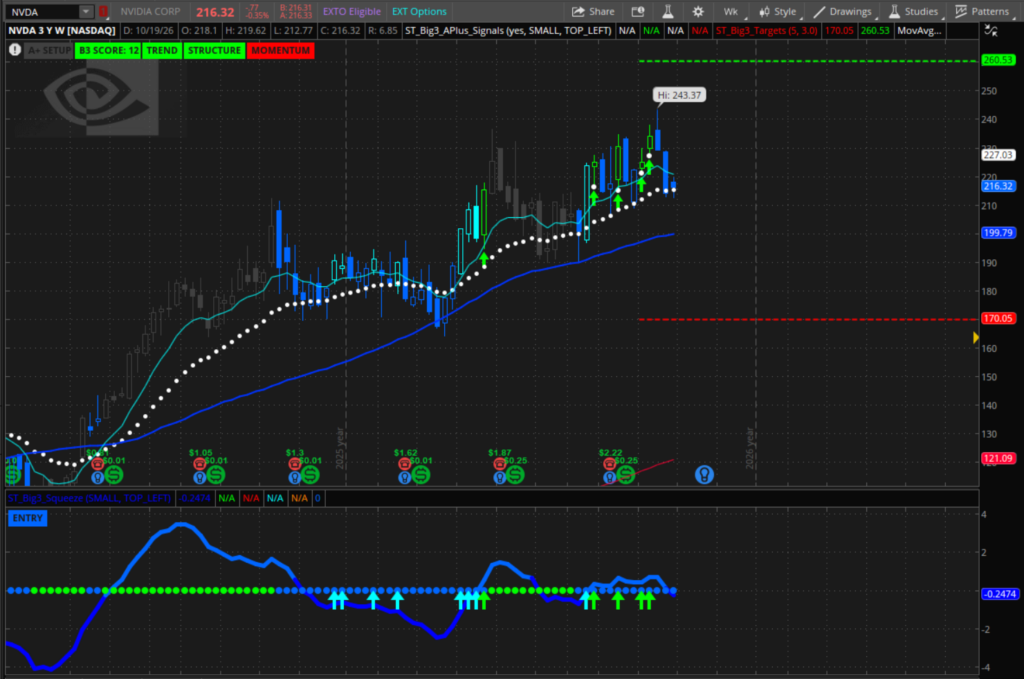Click the large future-event lightbulb icon right of the last candle
The image size is (1024, 679).
click(704, 475)
